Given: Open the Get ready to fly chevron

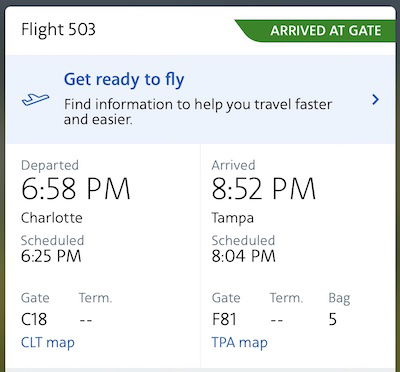Looking at the screenshot, I should point(375,99).
